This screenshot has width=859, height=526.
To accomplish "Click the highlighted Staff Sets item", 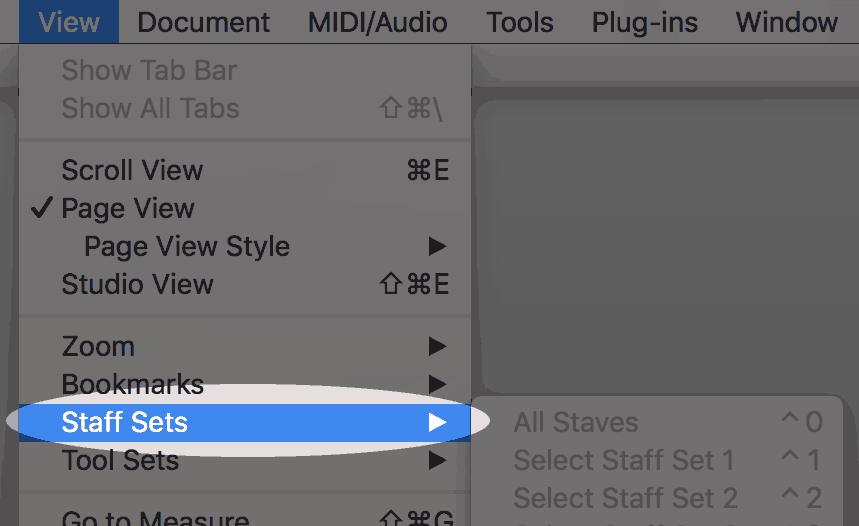I will (245, 422).
